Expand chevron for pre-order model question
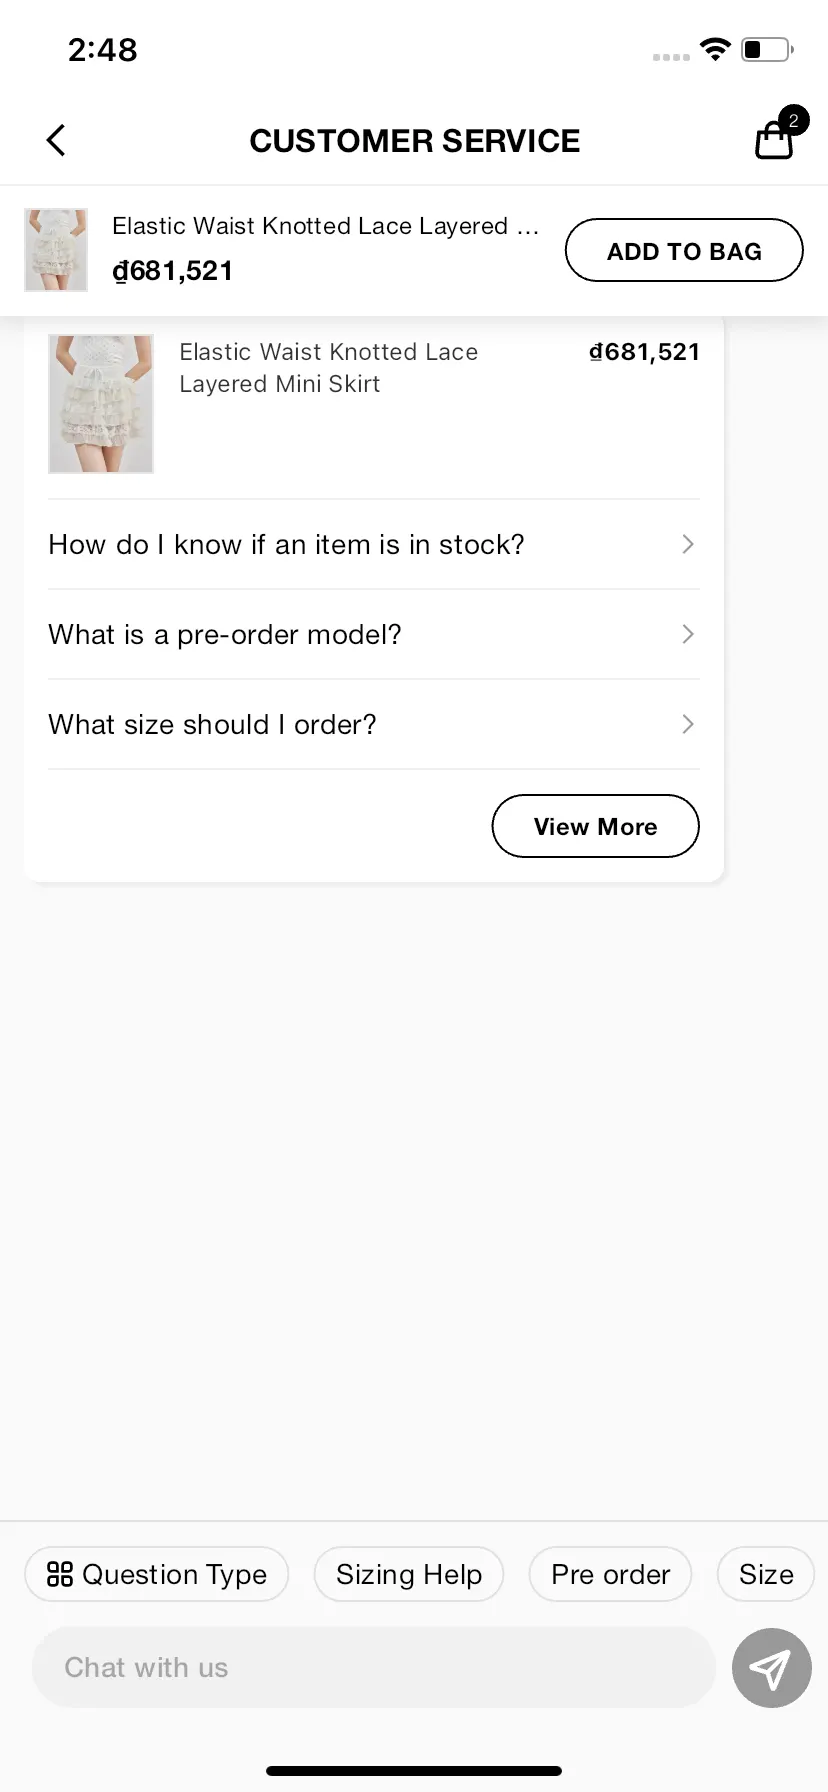This screenshot has width=828, height=1792. pos(688,634)
